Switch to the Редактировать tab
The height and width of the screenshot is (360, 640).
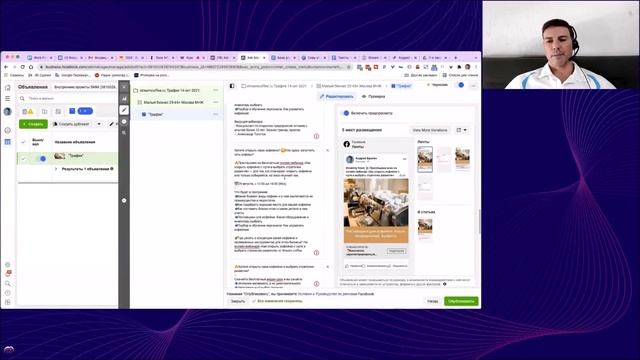pyautogui.click(x=337, y=97)
